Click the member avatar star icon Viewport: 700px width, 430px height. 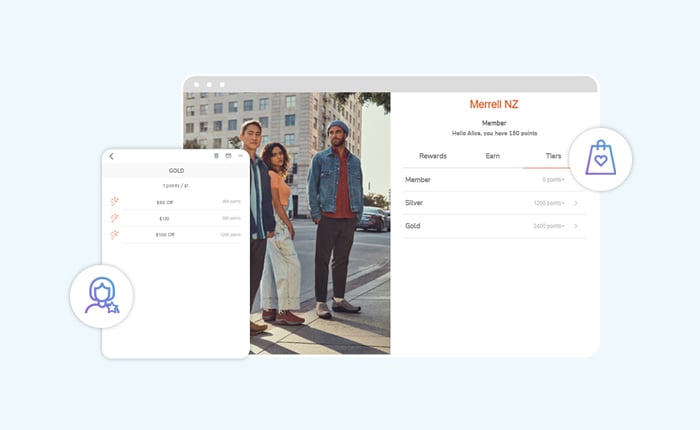102,296
